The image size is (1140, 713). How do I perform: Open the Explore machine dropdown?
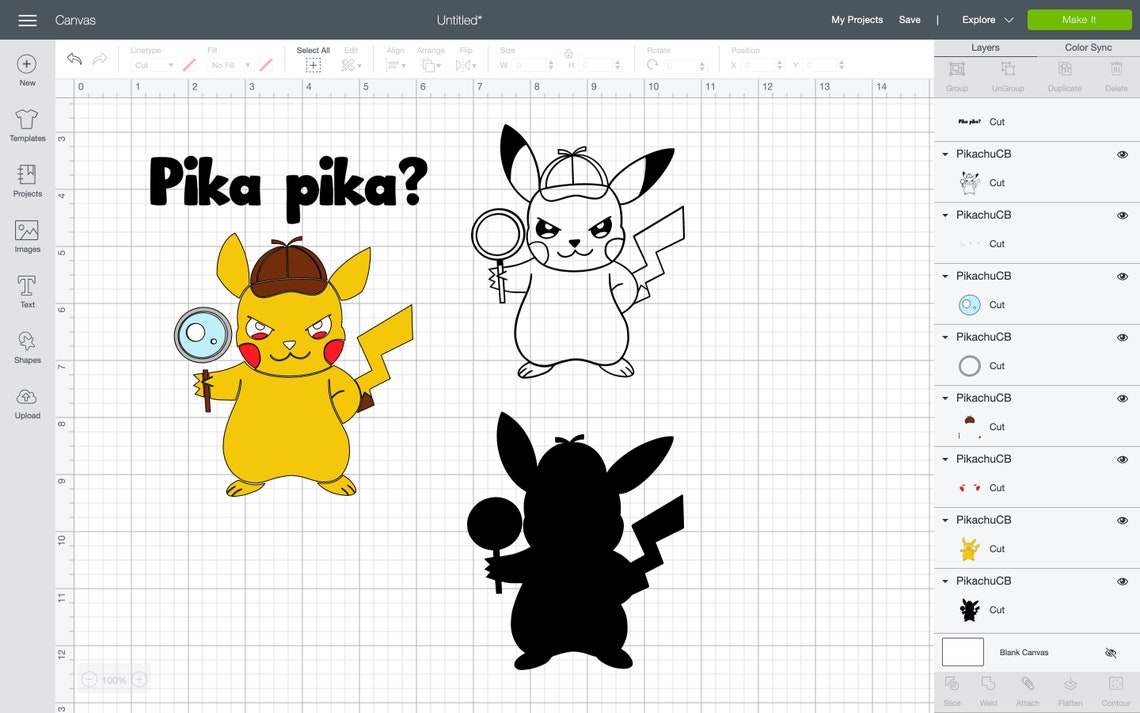coord(987,20)
